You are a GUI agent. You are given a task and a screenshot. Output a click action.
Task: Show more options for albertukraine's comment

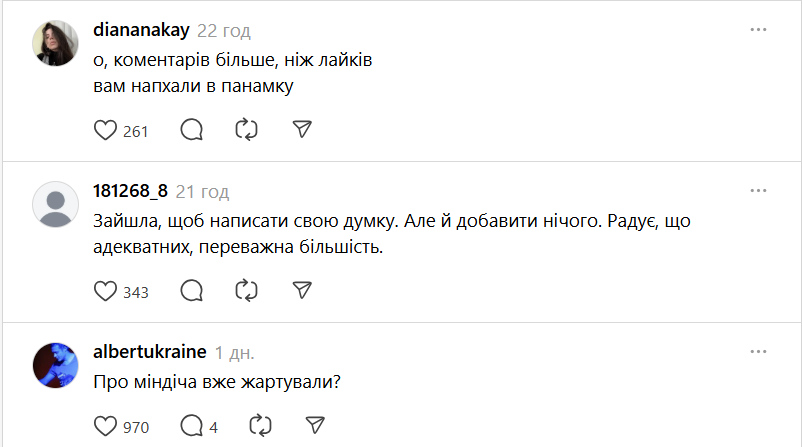point(758,351)
